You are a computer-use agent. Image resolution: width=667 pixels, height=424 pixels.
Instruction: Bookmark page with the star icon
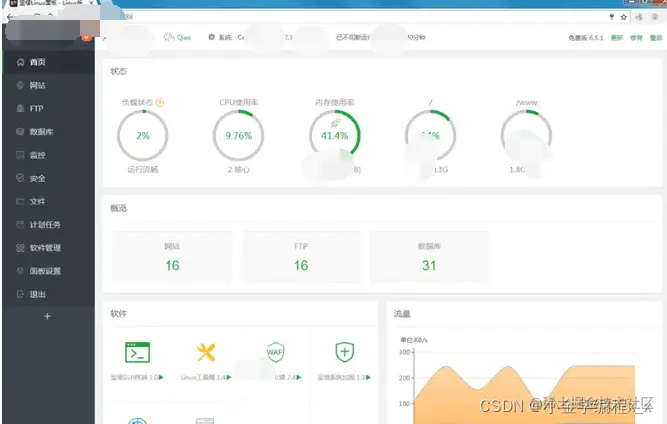pos(624,17)
